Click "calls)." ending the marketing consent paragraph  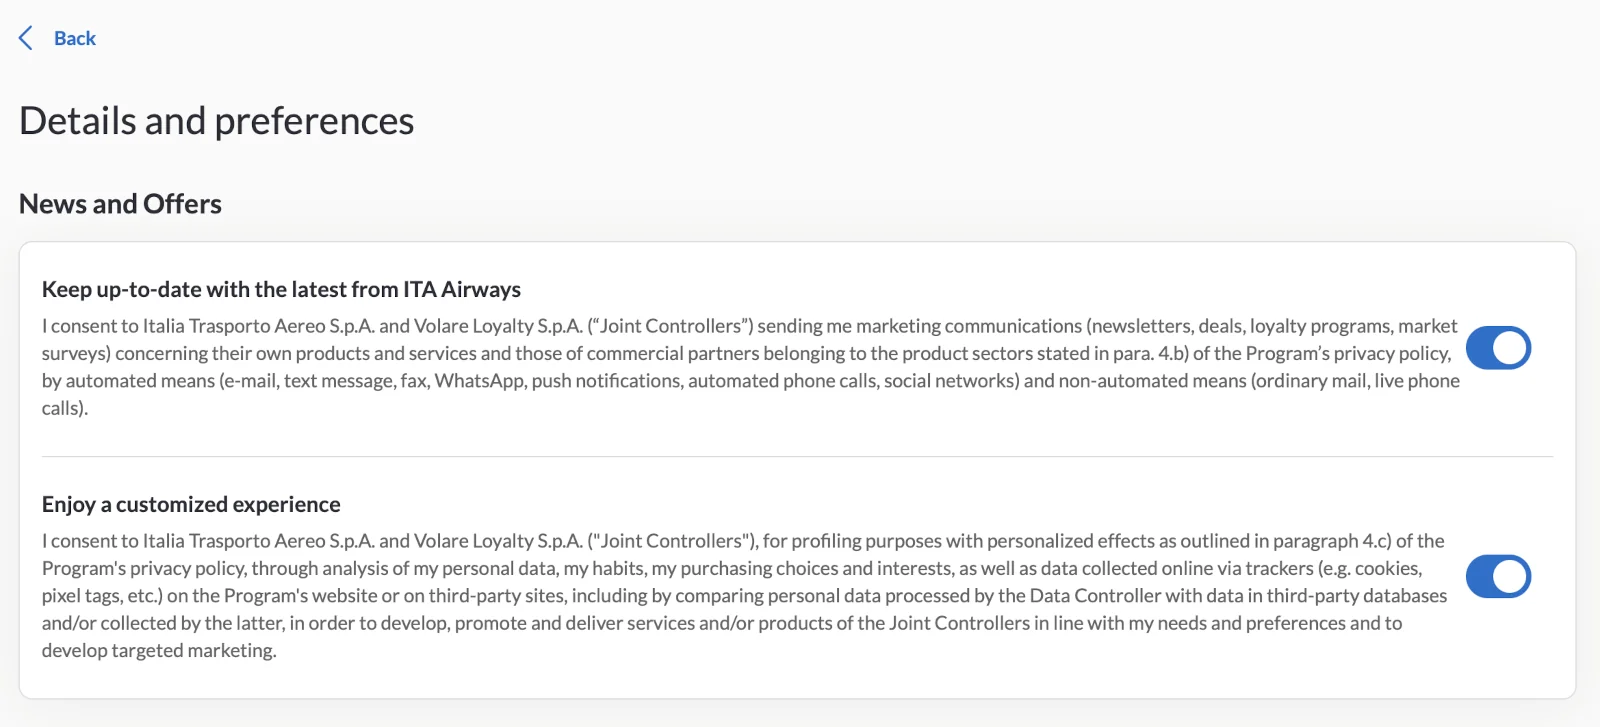click(65, 408)
